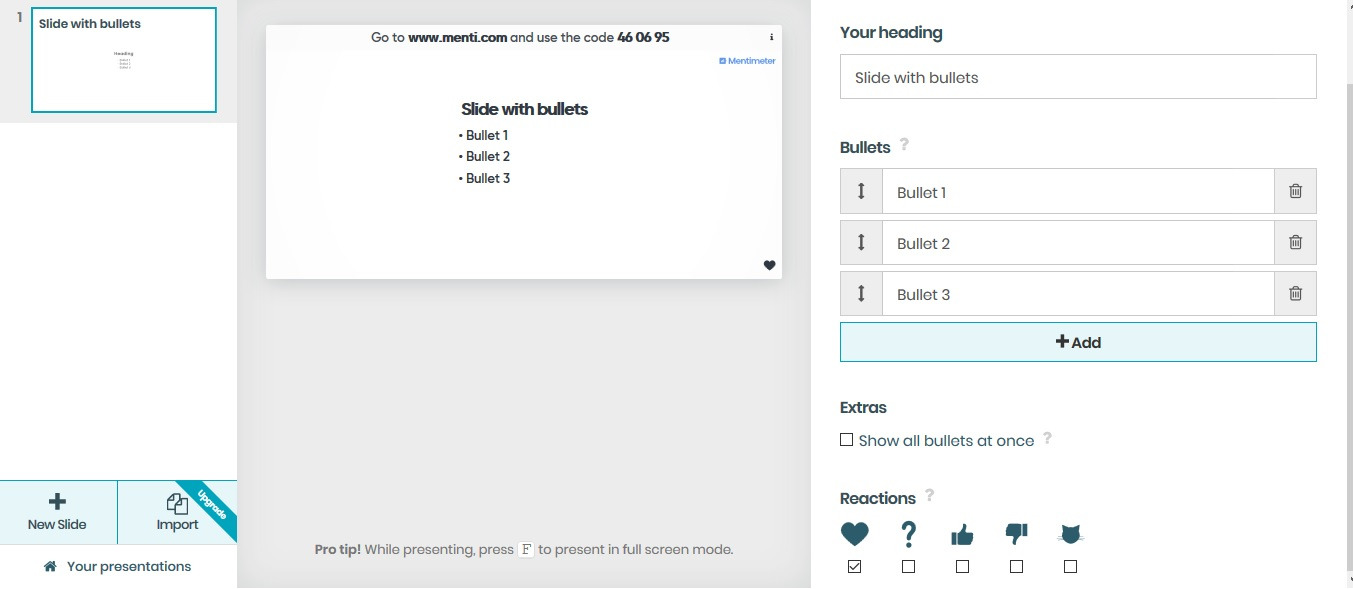Open the Import option
The height and width of the screenshot is (589, 1353).
[177, 511]
